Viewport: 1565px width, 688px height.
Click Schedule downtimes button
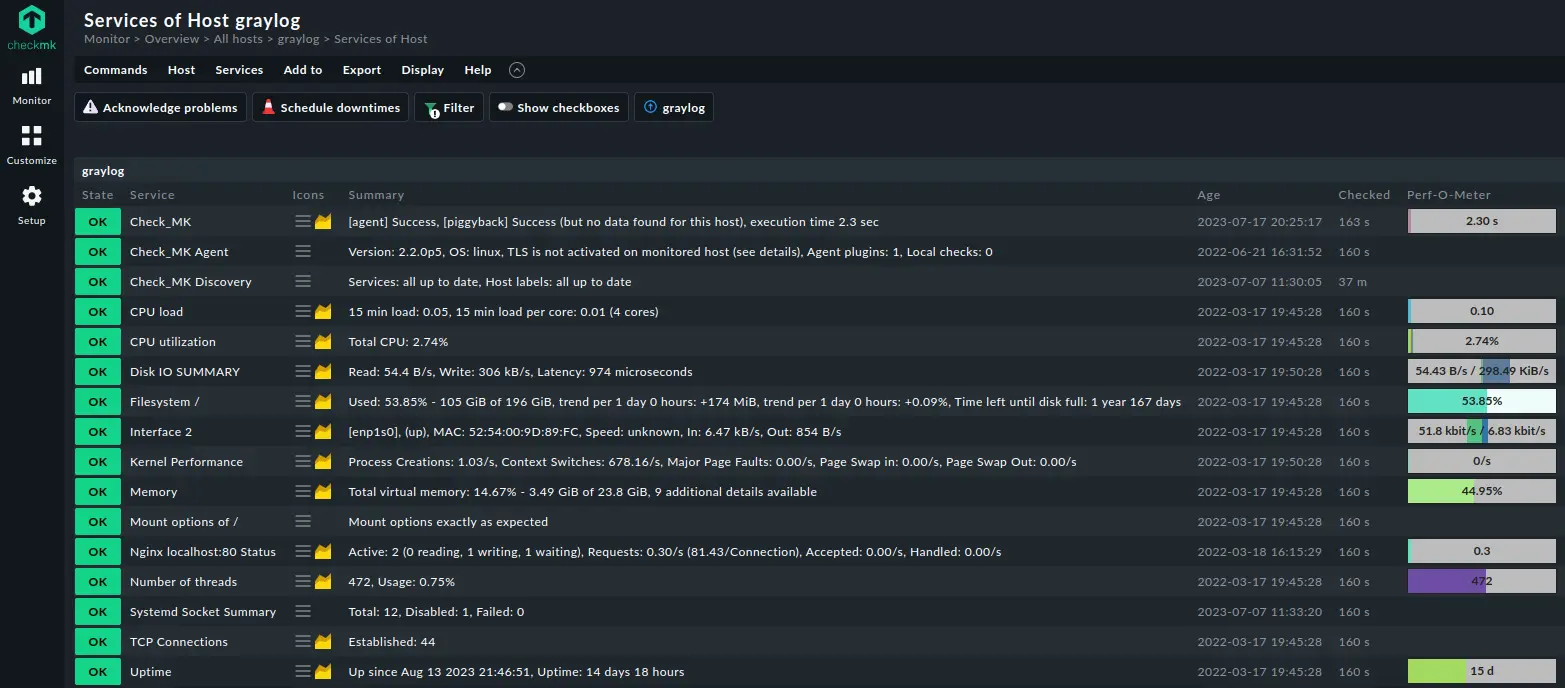[x=330, y=108]
